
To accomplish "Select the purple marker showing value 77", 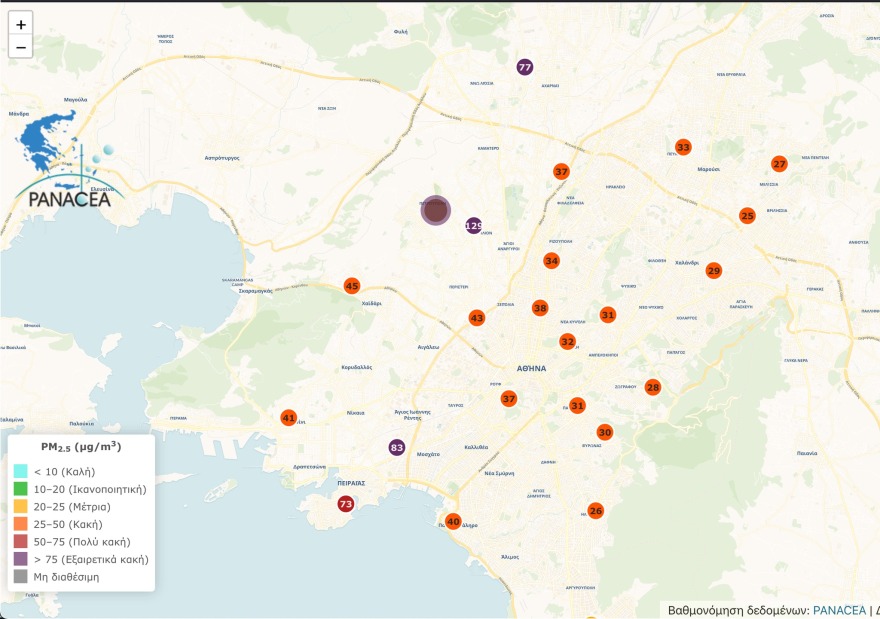I will click(524, 67).
